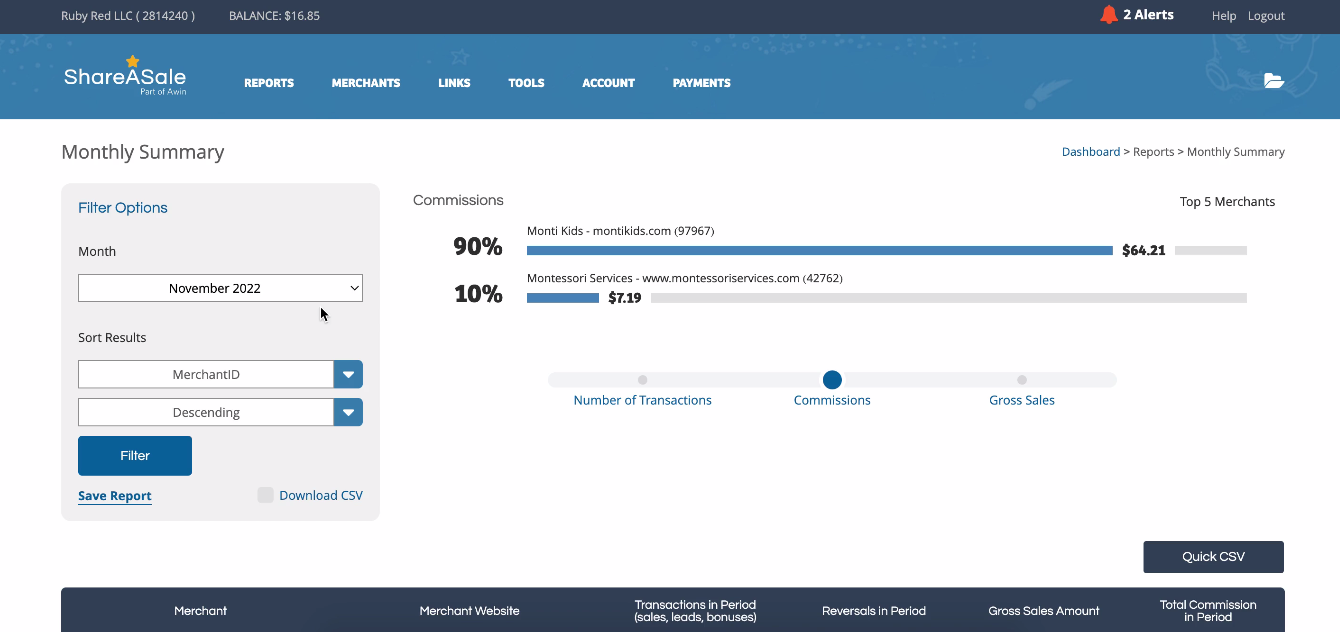Click the BALANCE: $16.85 text

(x=274, y=16)
